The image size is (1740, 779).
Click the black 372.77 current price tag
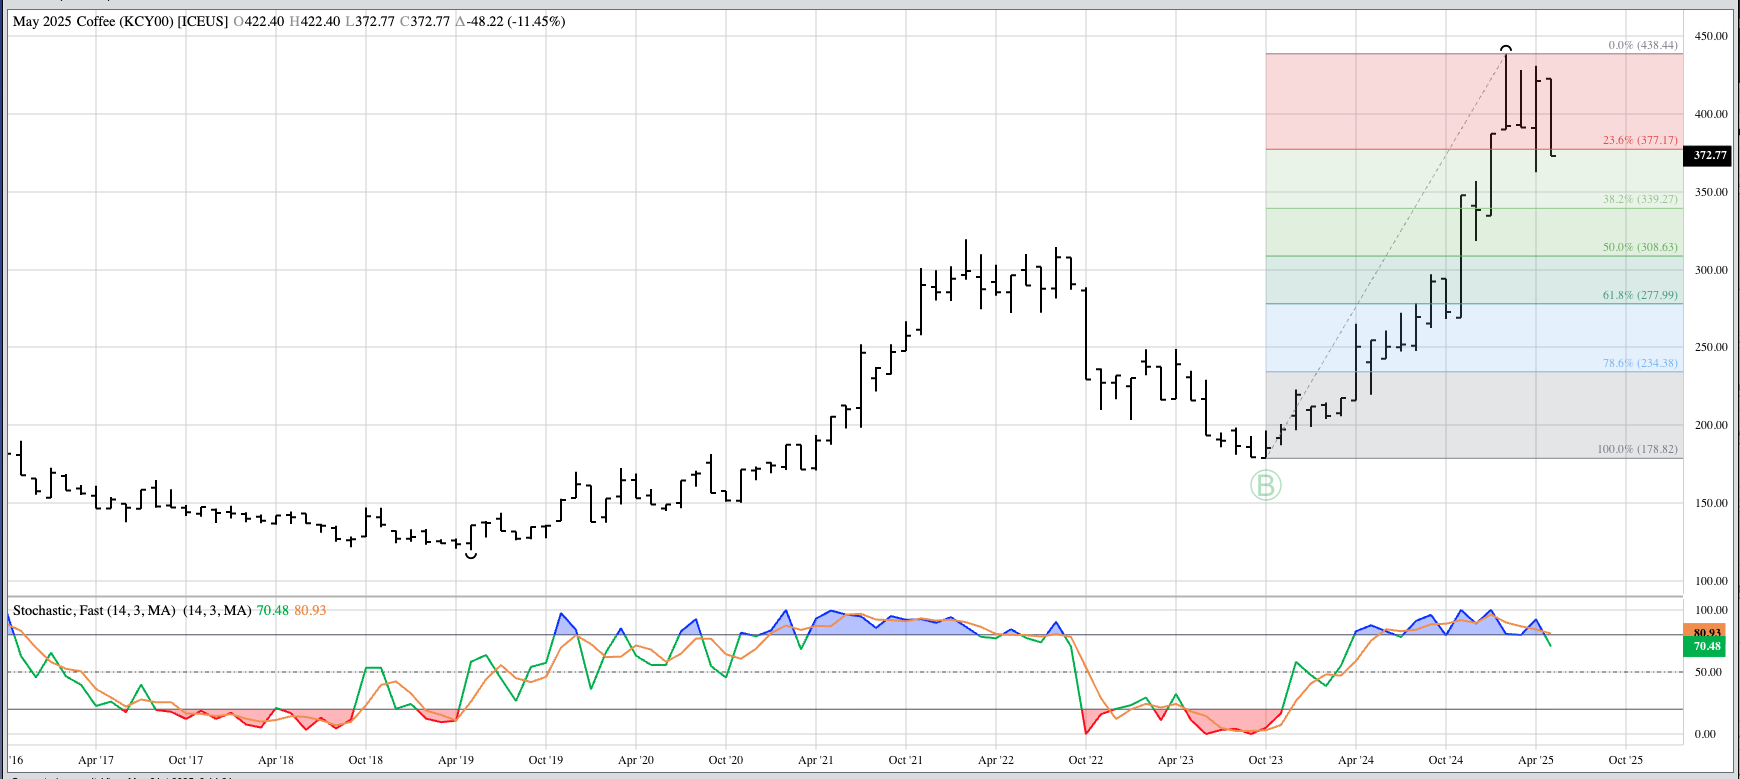1709,155
